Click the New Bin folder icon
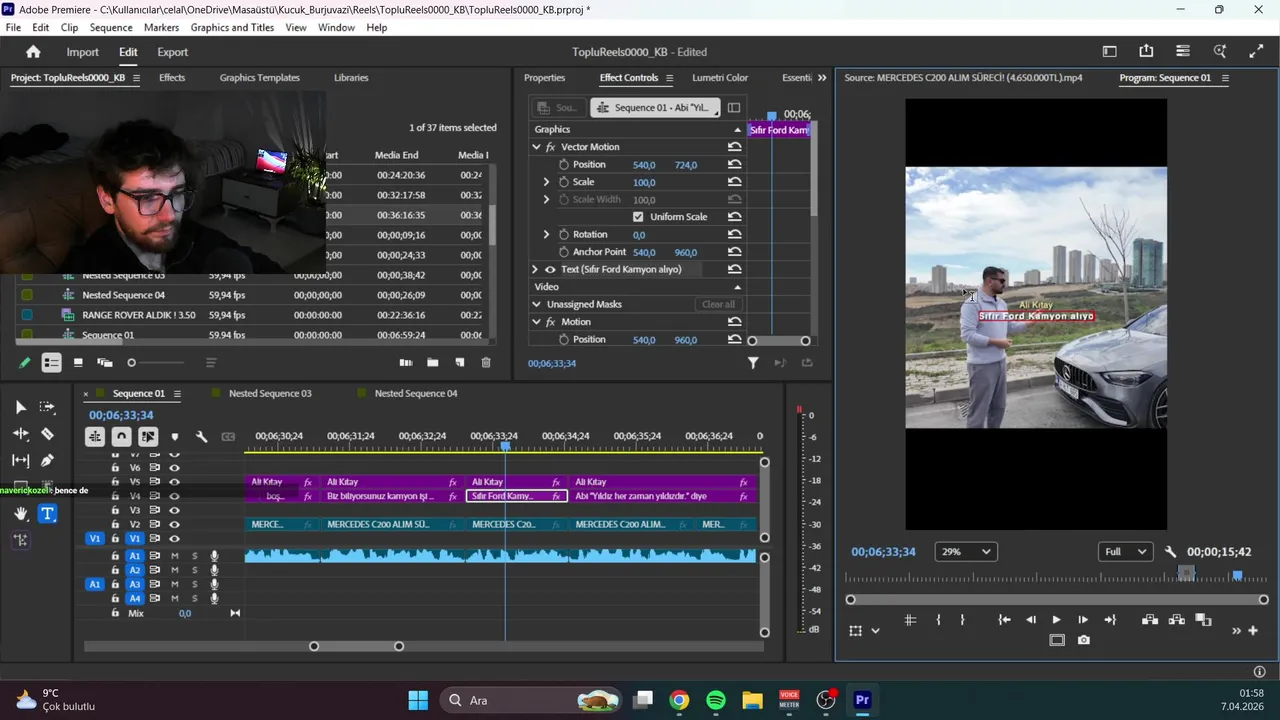The image size is (1280, 720). pos(432,363)
